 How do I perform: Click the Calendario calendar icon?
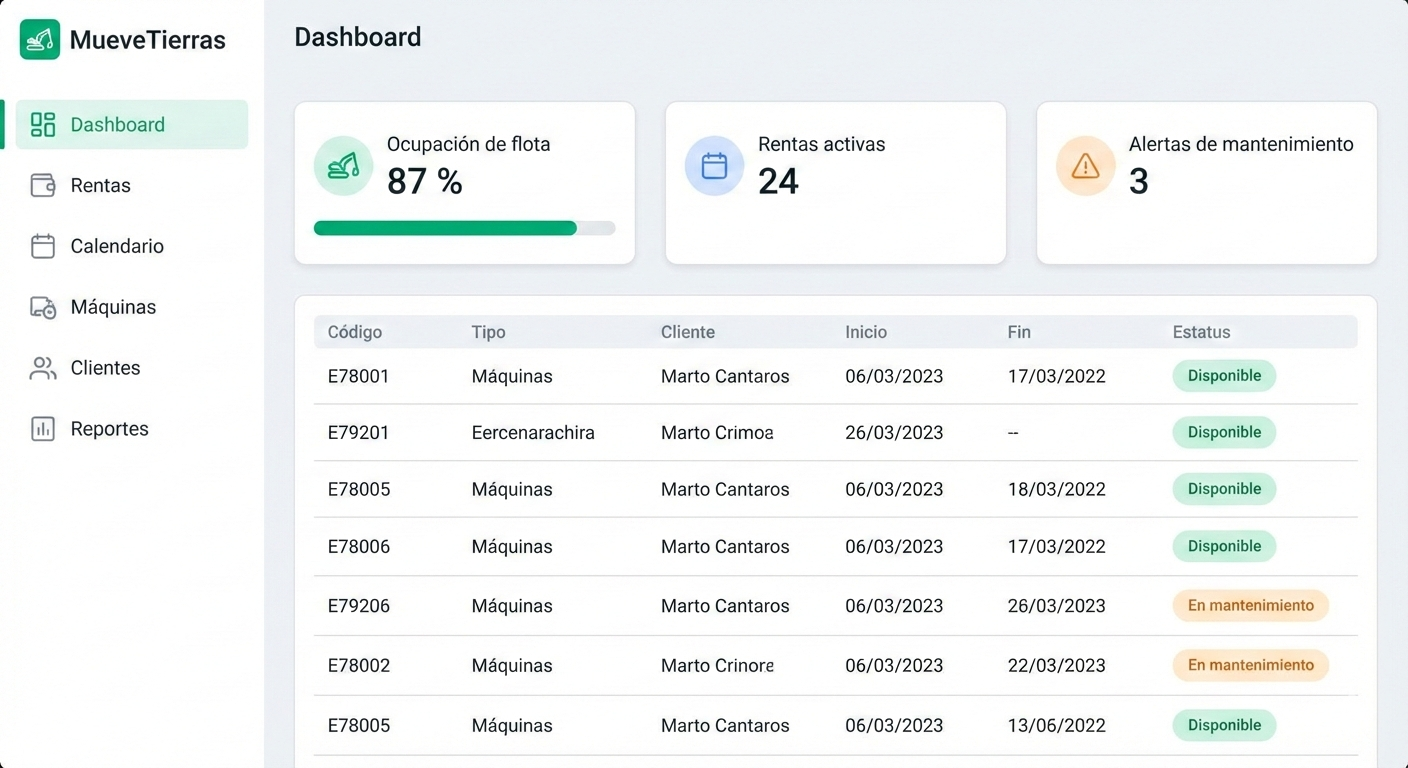coord(41,246)
